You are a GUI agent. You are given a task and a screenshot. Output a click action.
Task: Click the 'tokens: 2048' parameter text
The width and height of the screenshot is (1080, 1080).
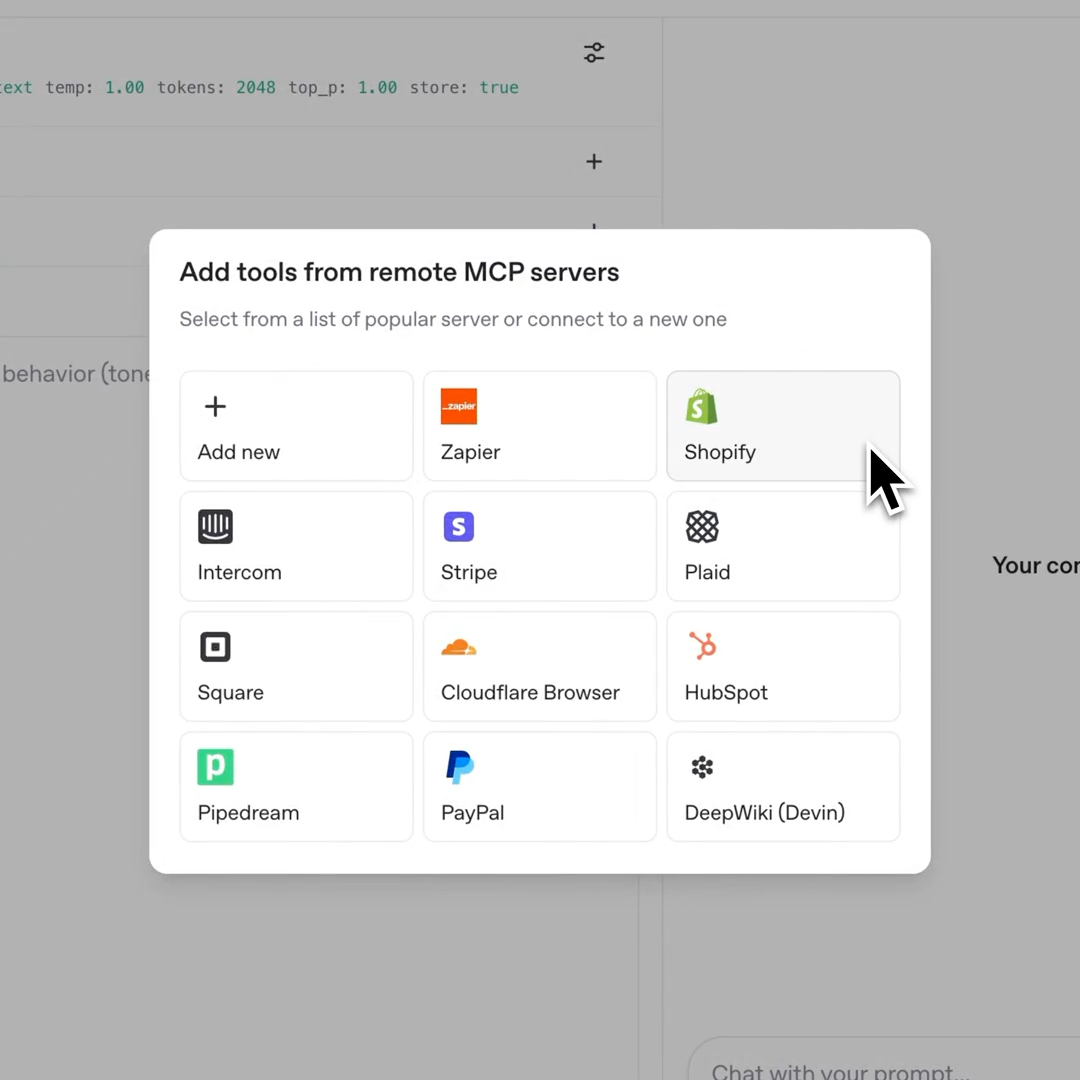coord(216,87)
